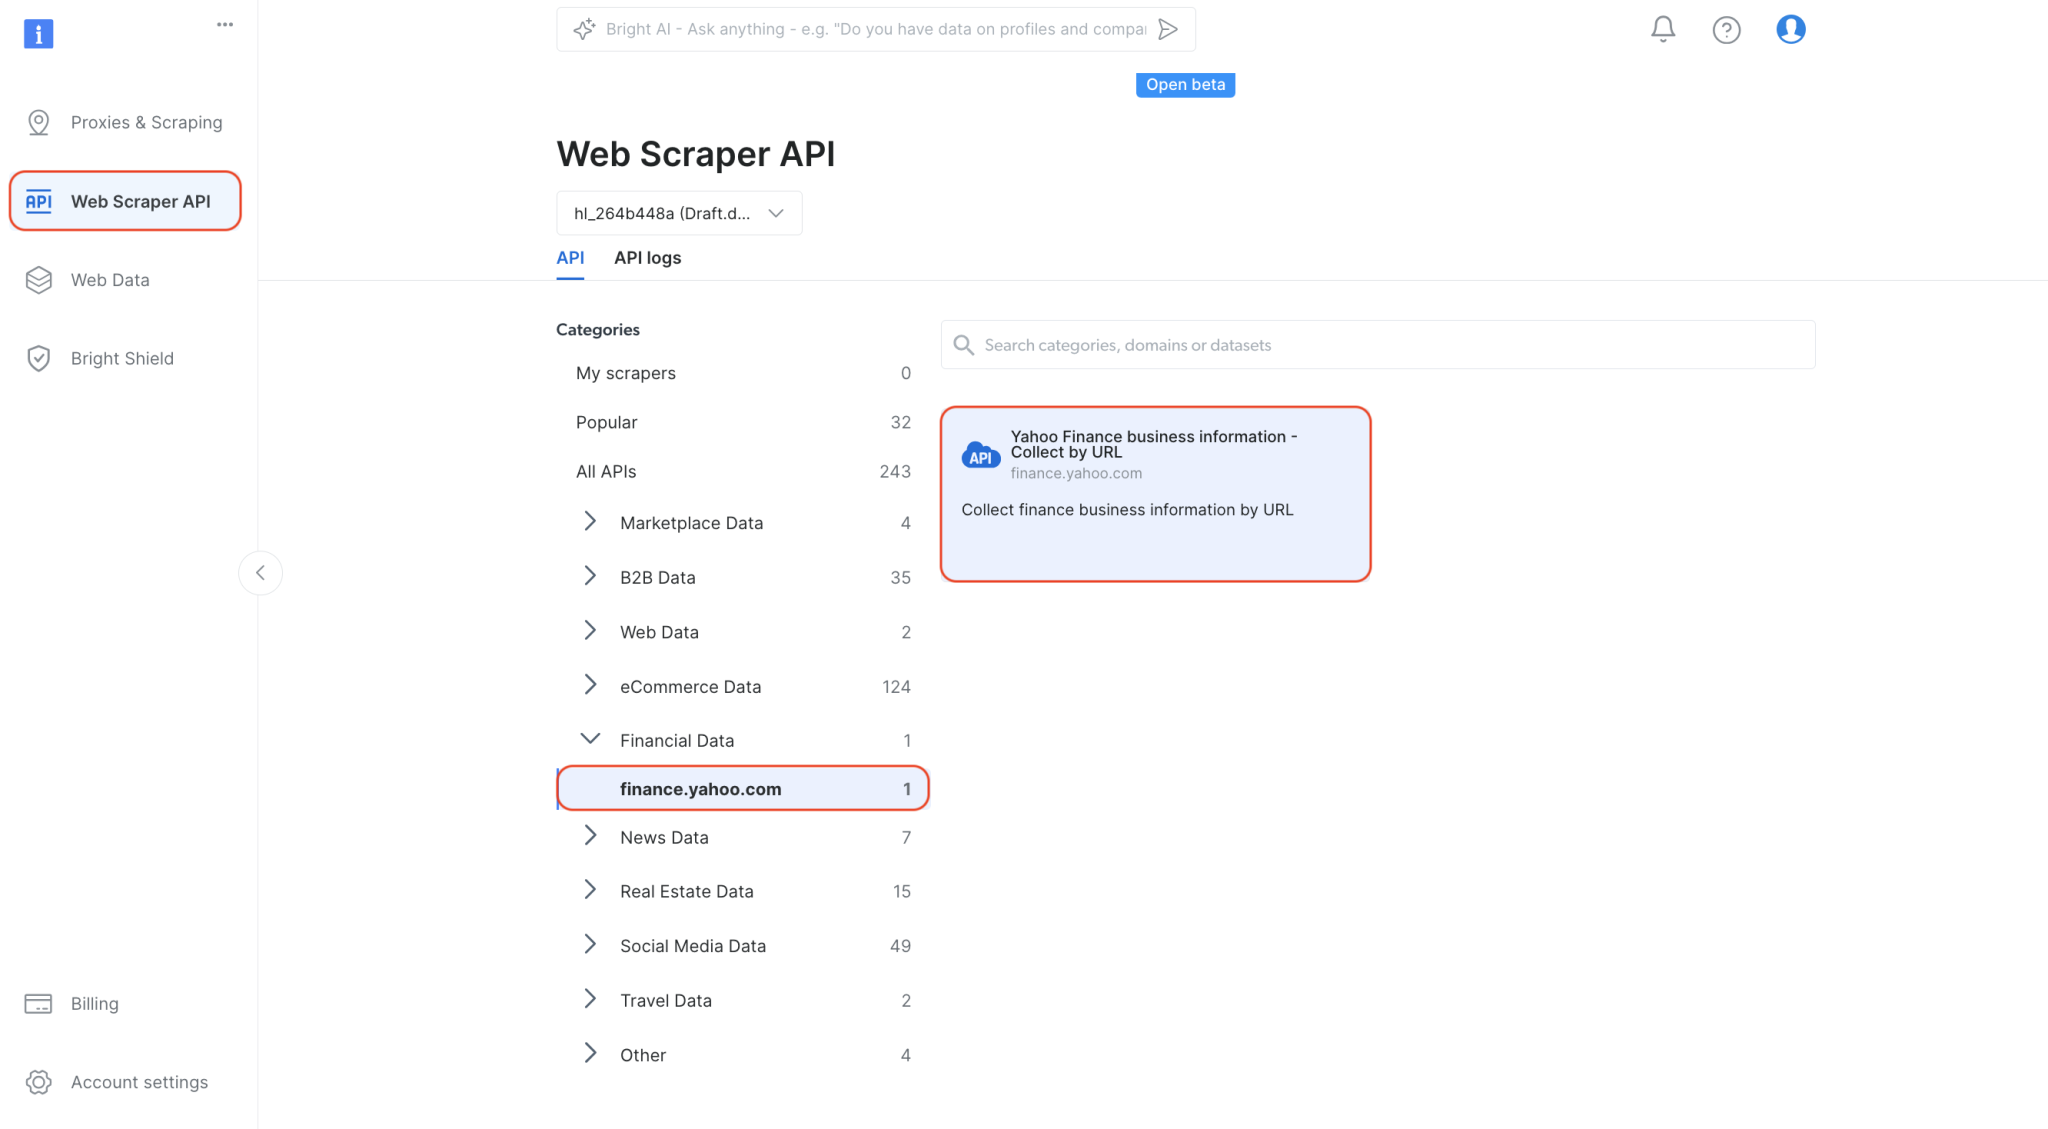Expand the eCommerce Data category
Image resolution: width=2048 pixels, height=1129 pixels.
click(590, 686)
